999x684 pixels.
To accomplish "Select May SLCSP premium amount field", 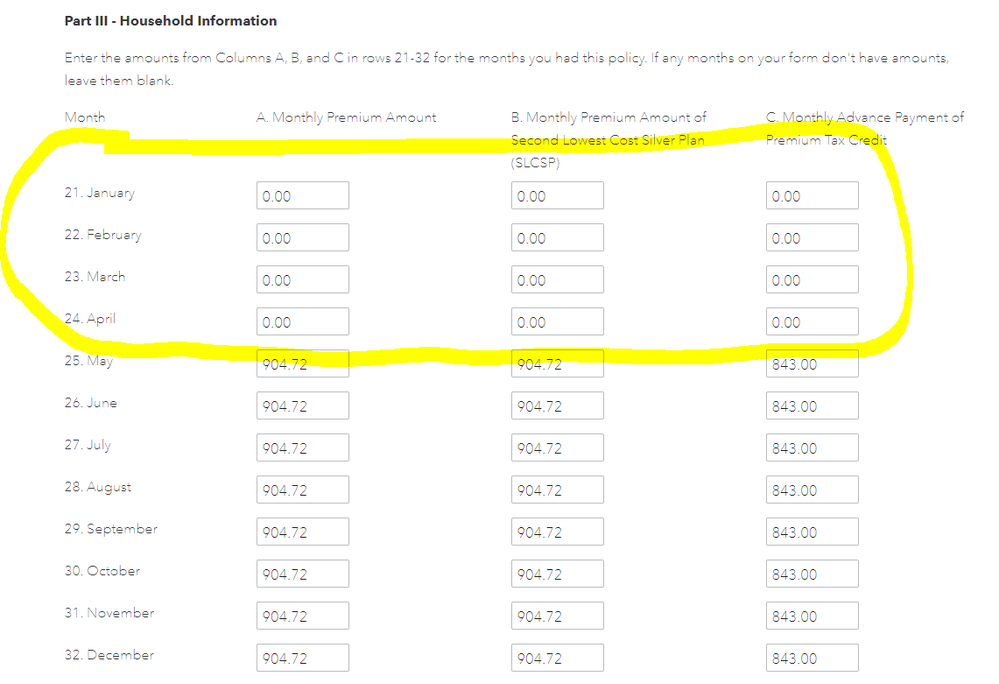I will 557,364.
